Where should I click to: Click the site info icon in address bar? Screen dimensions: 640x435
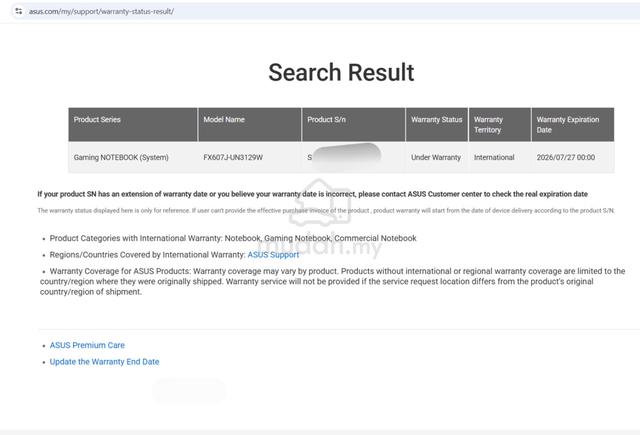(x=19, y=11)
